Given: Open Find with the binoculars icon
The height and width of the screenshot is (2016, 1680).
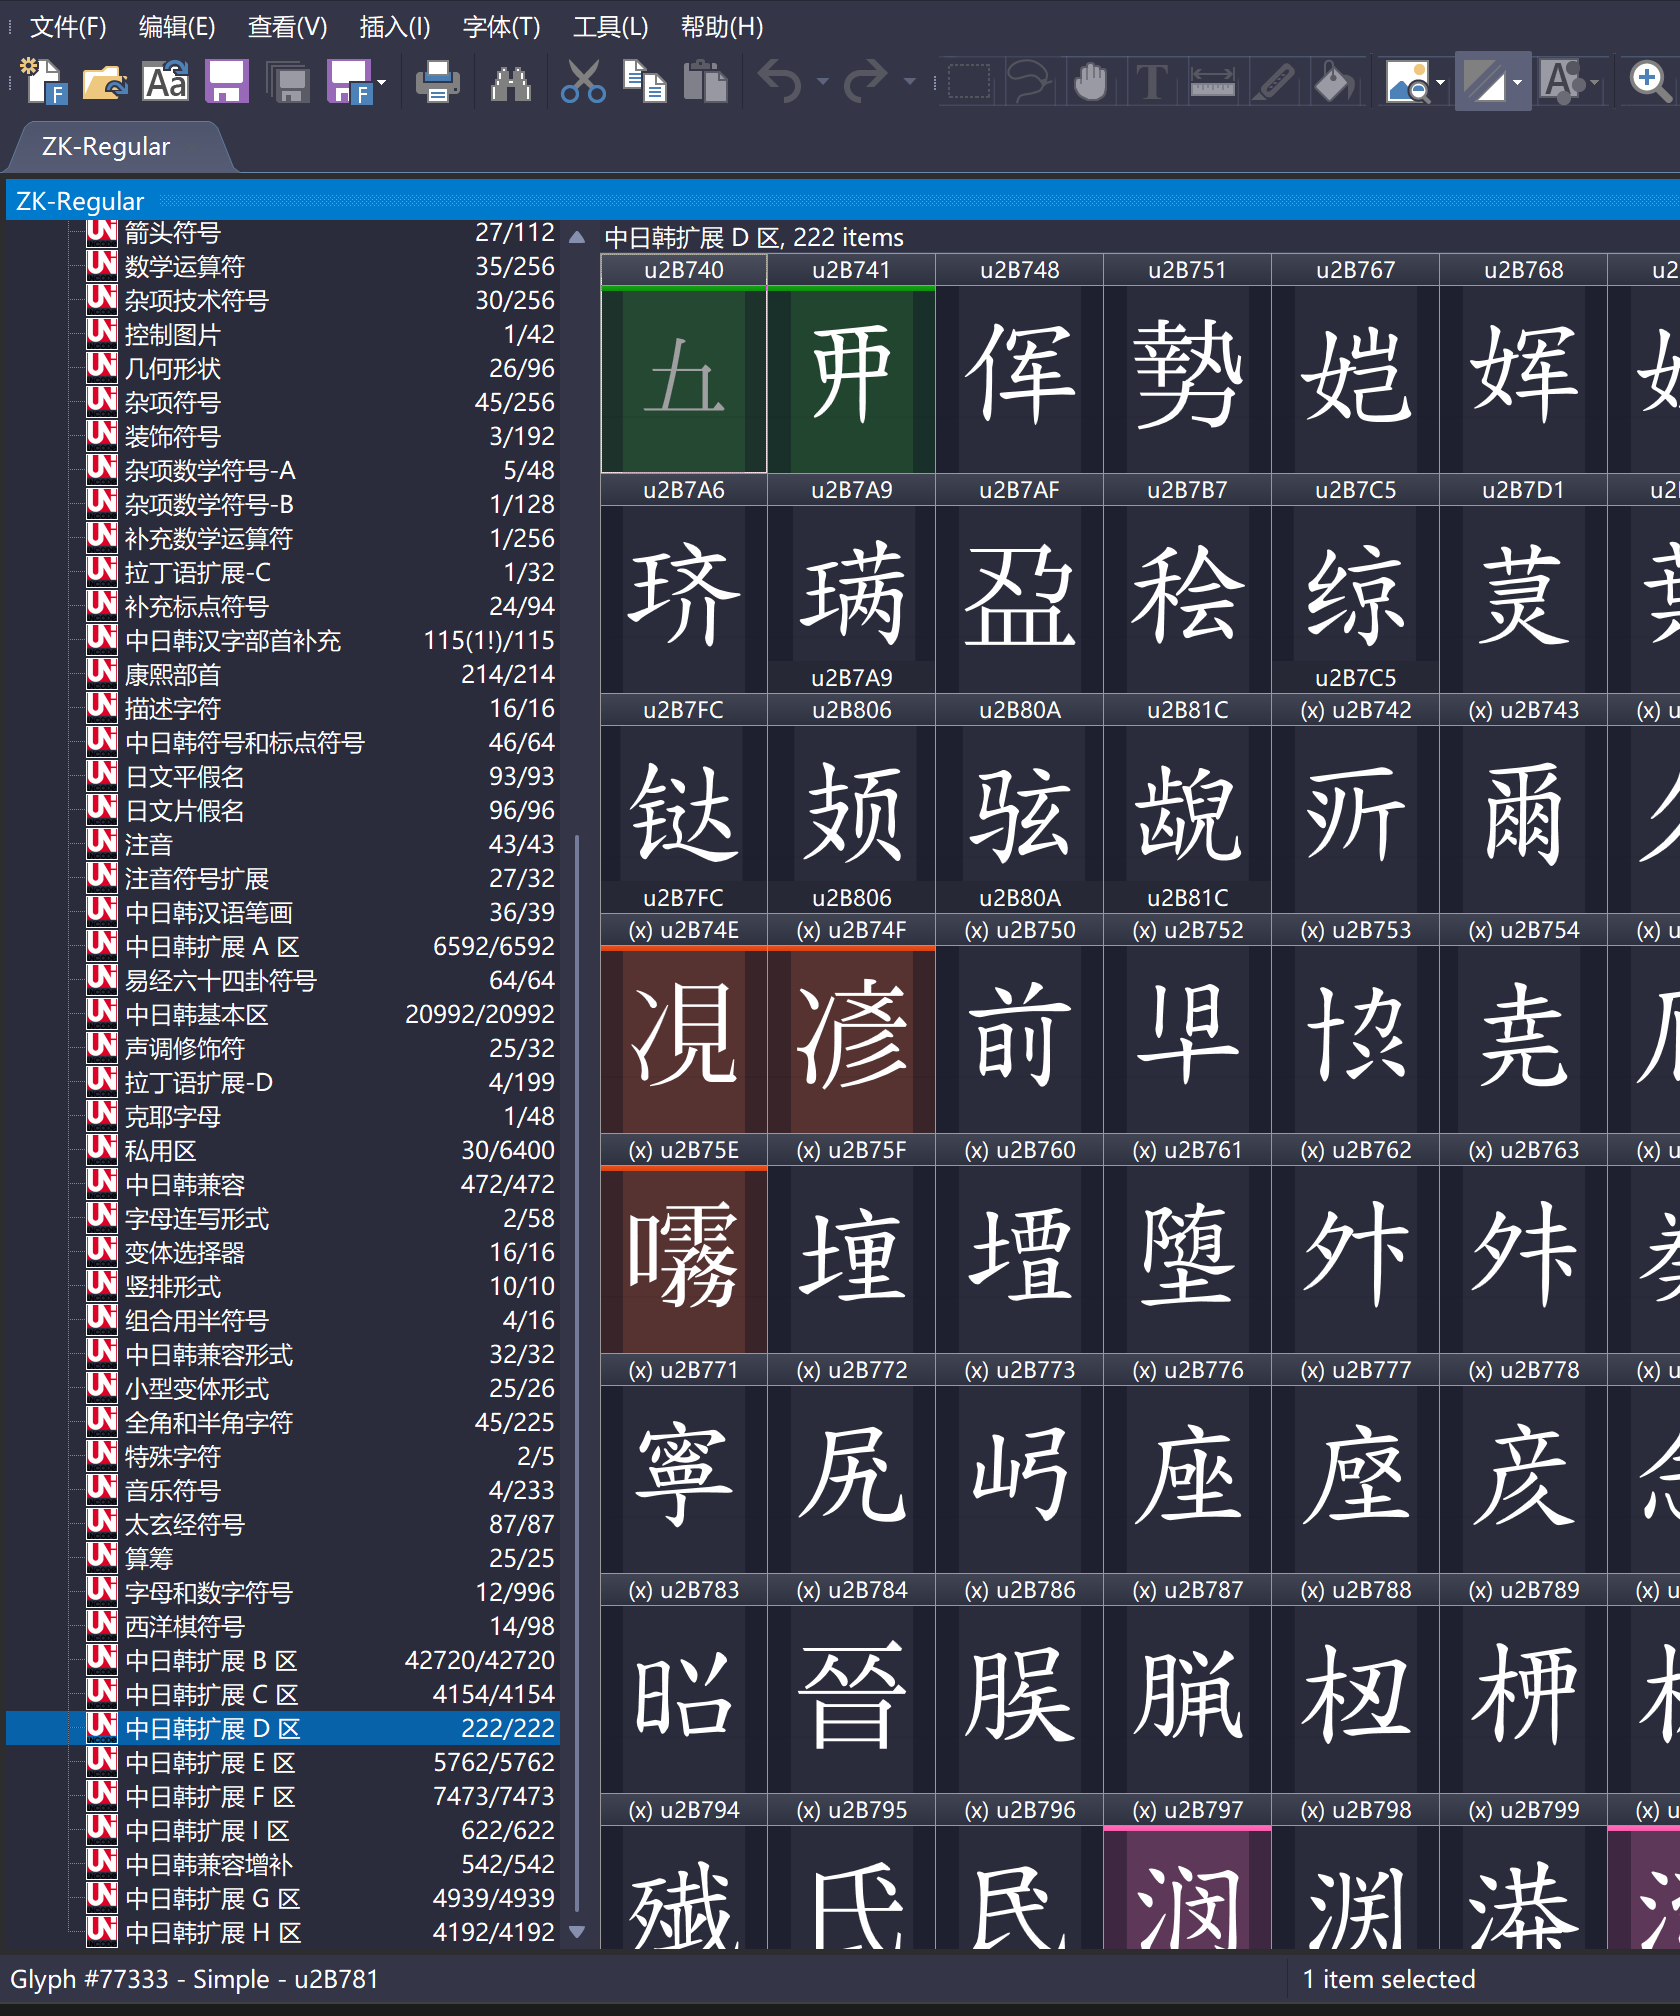Looking at the screenshot, I should (511, 82).
